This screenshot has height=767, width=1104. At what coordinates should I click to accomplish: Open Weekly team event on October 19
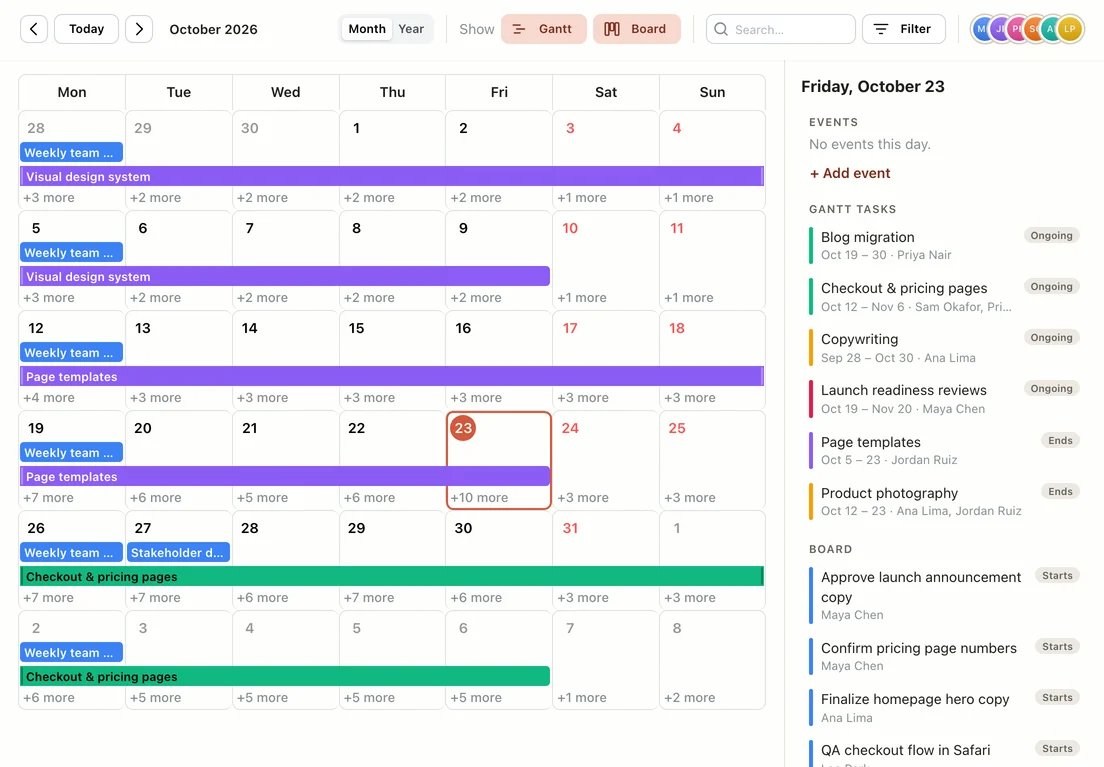pos(72,453)
